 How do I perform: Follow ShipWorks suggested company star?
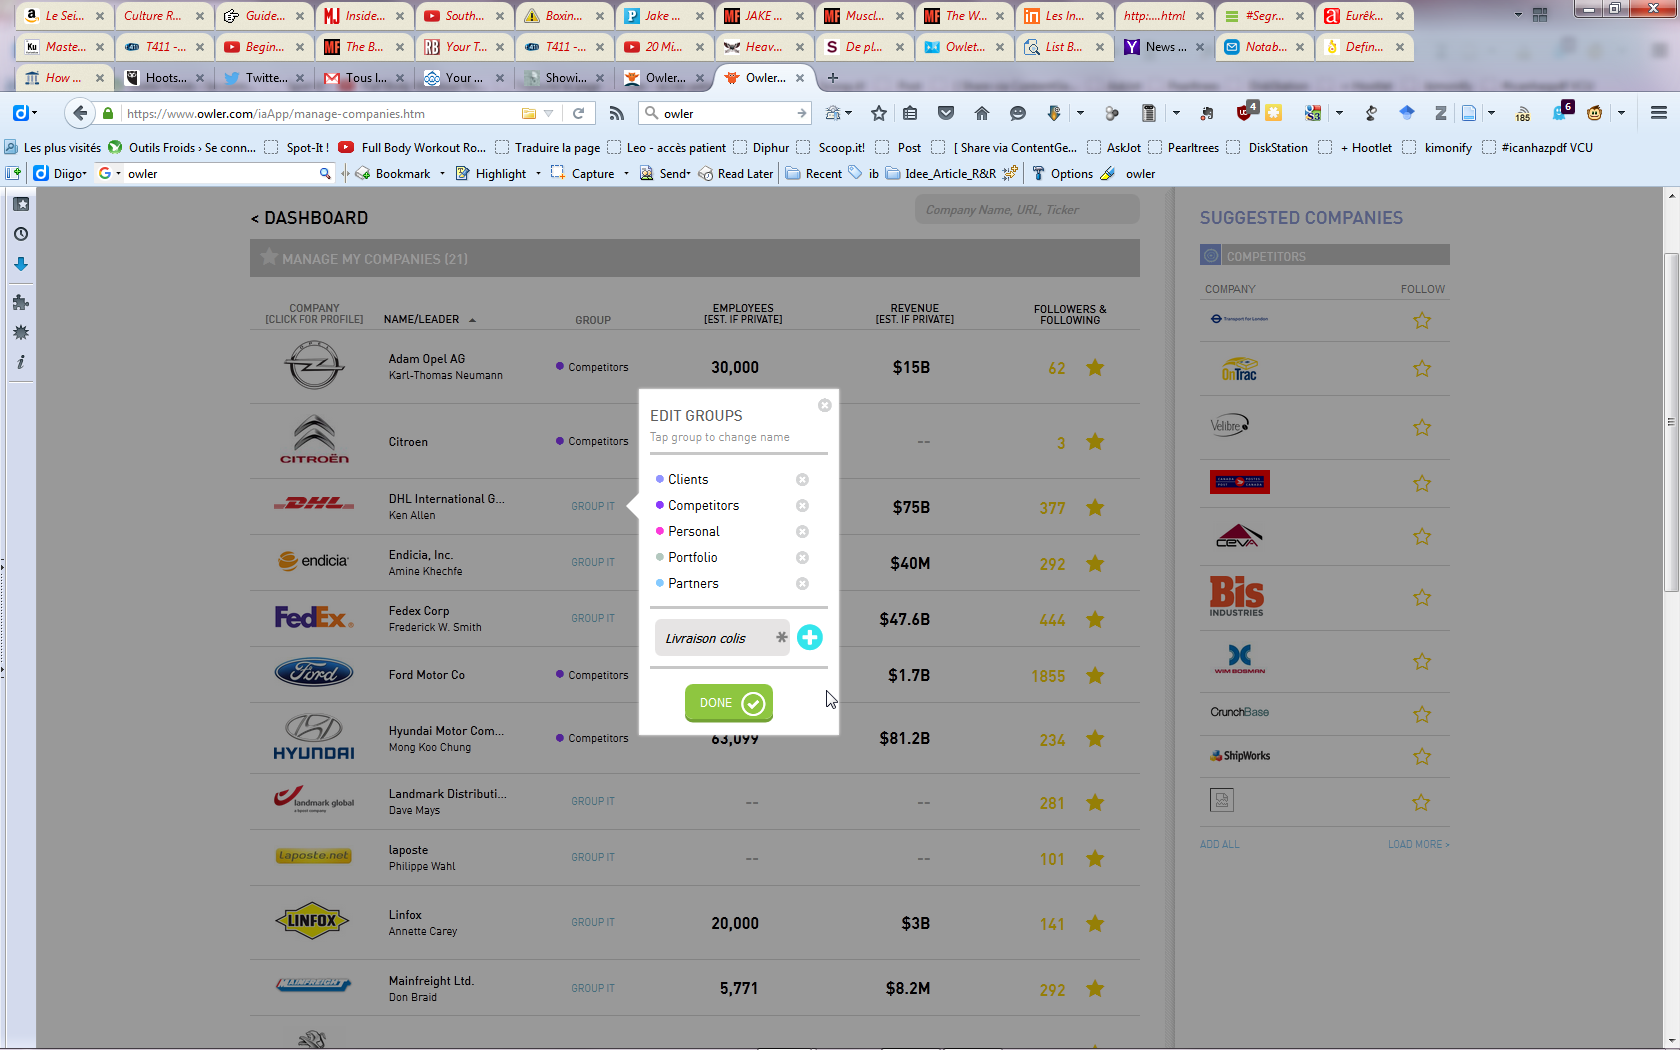[1422, 757]
